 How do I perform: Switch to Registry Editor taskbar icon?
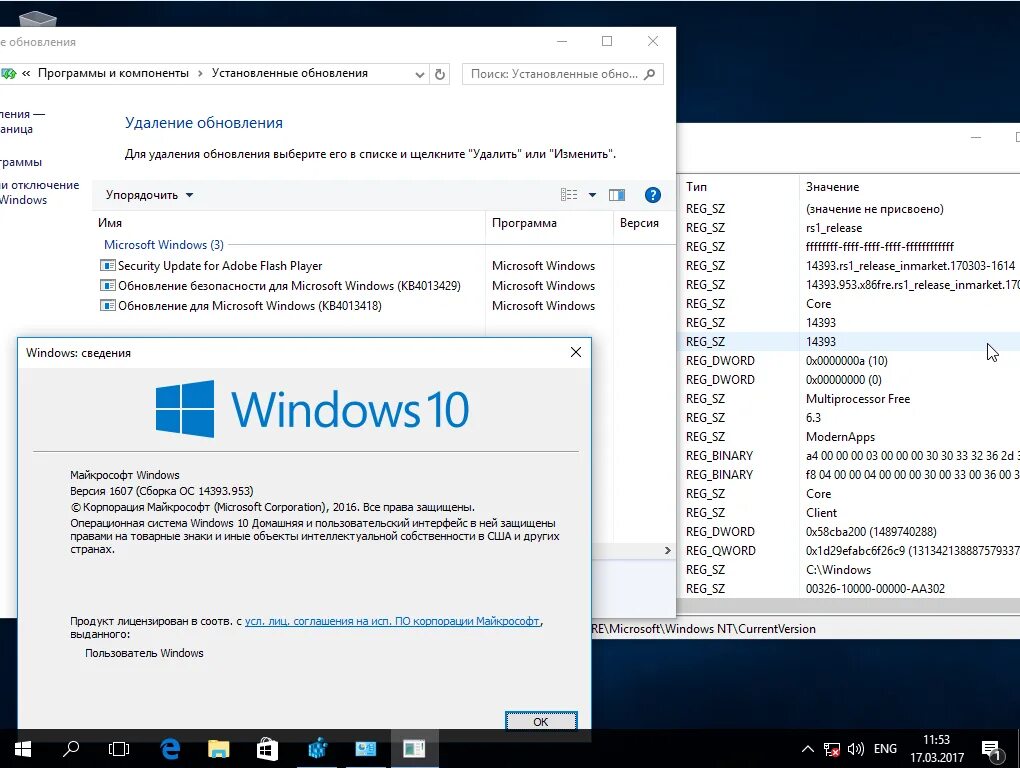(317, 749)
